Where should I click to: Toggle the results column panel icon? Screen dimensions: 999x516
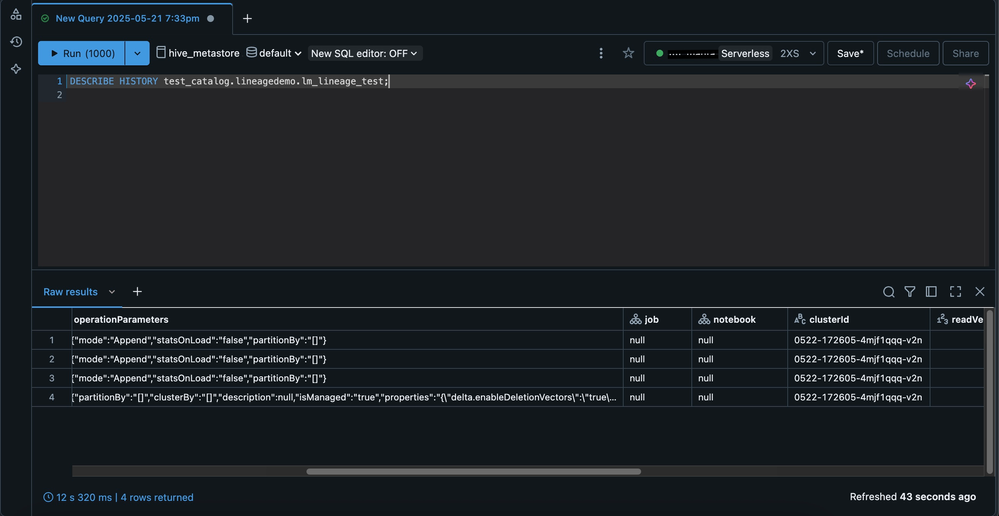click(x=931, y=292)
